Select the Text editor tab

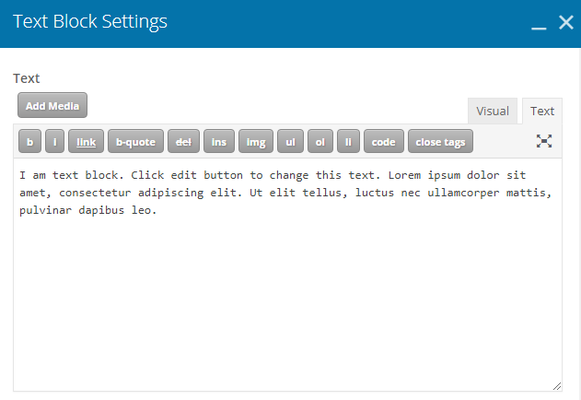[542, 111]
